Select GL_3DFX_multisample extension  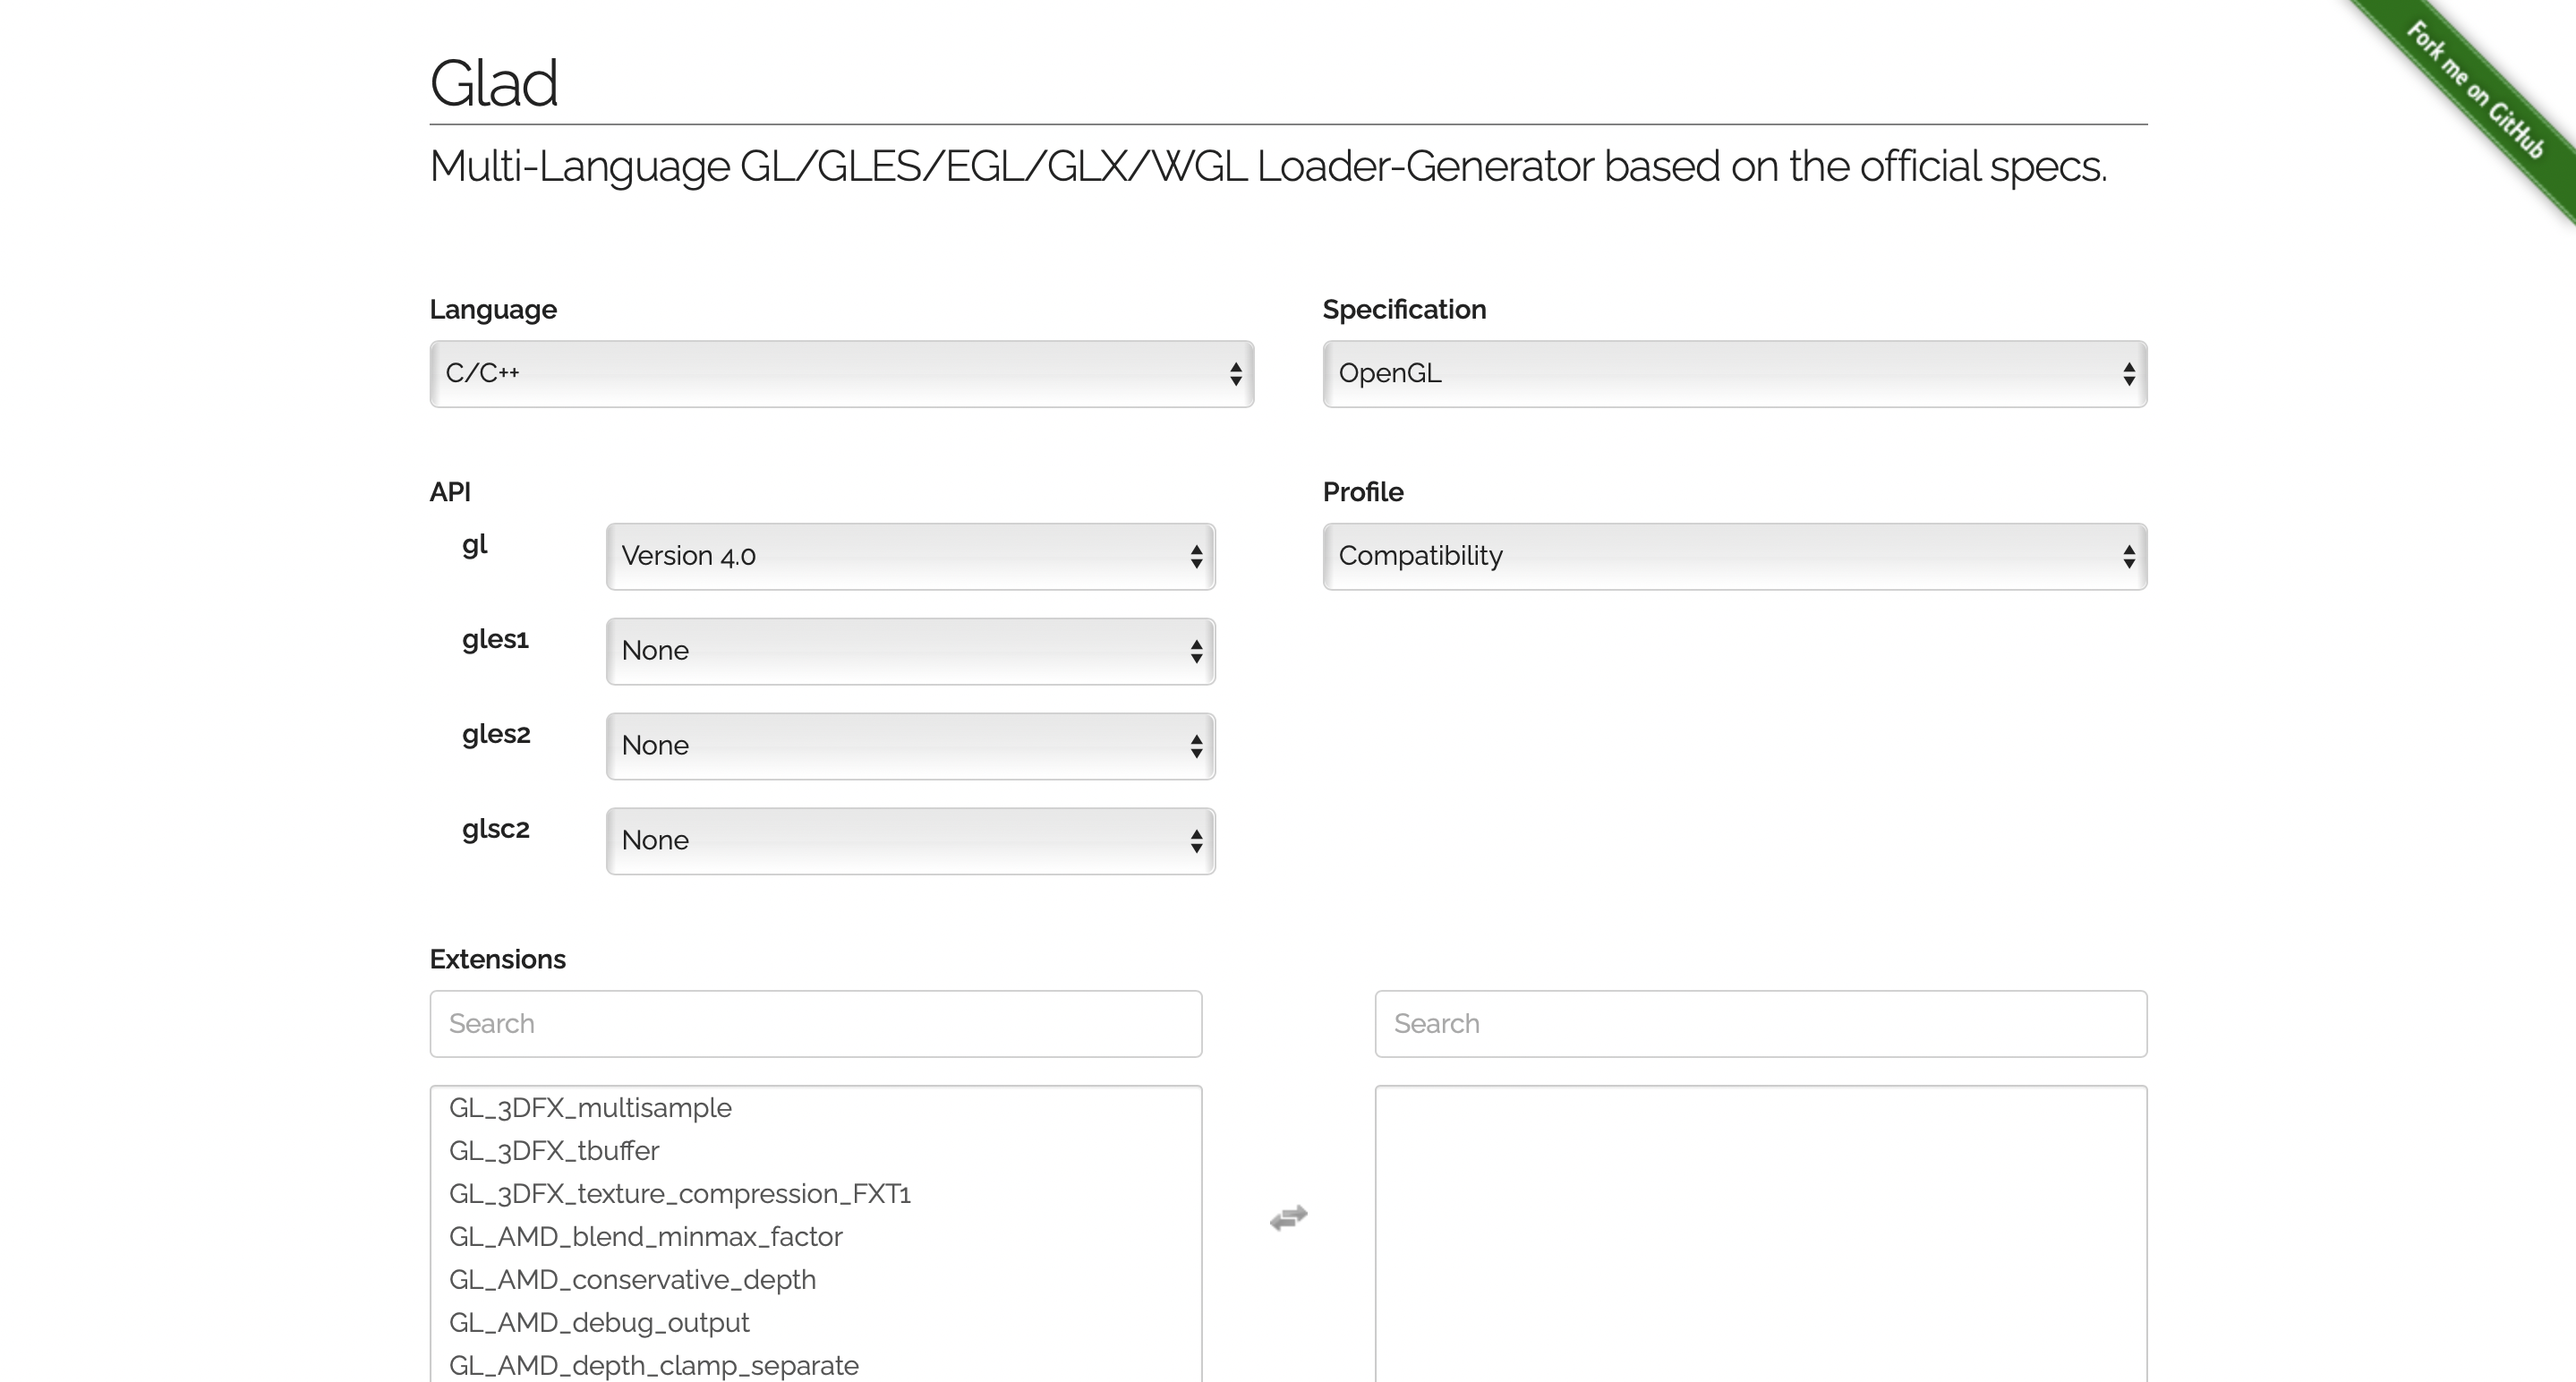point(590,1108)
